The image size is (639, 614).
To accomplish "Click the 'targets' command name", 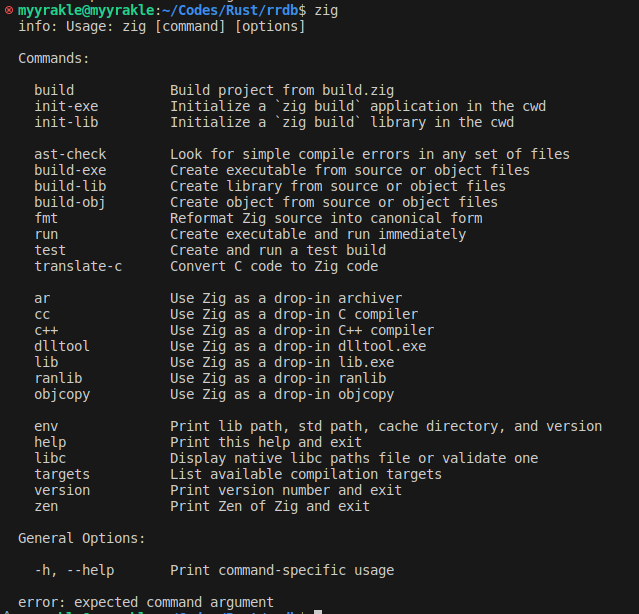I will 62,474.
